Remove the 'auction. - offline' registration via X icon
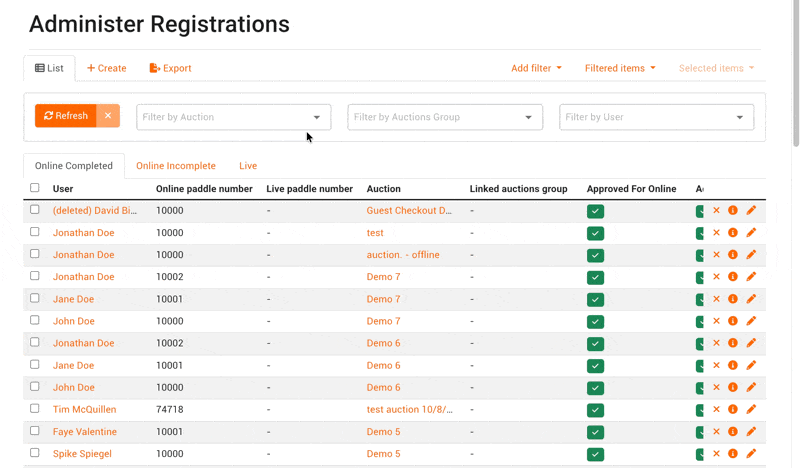 point(716,255)
